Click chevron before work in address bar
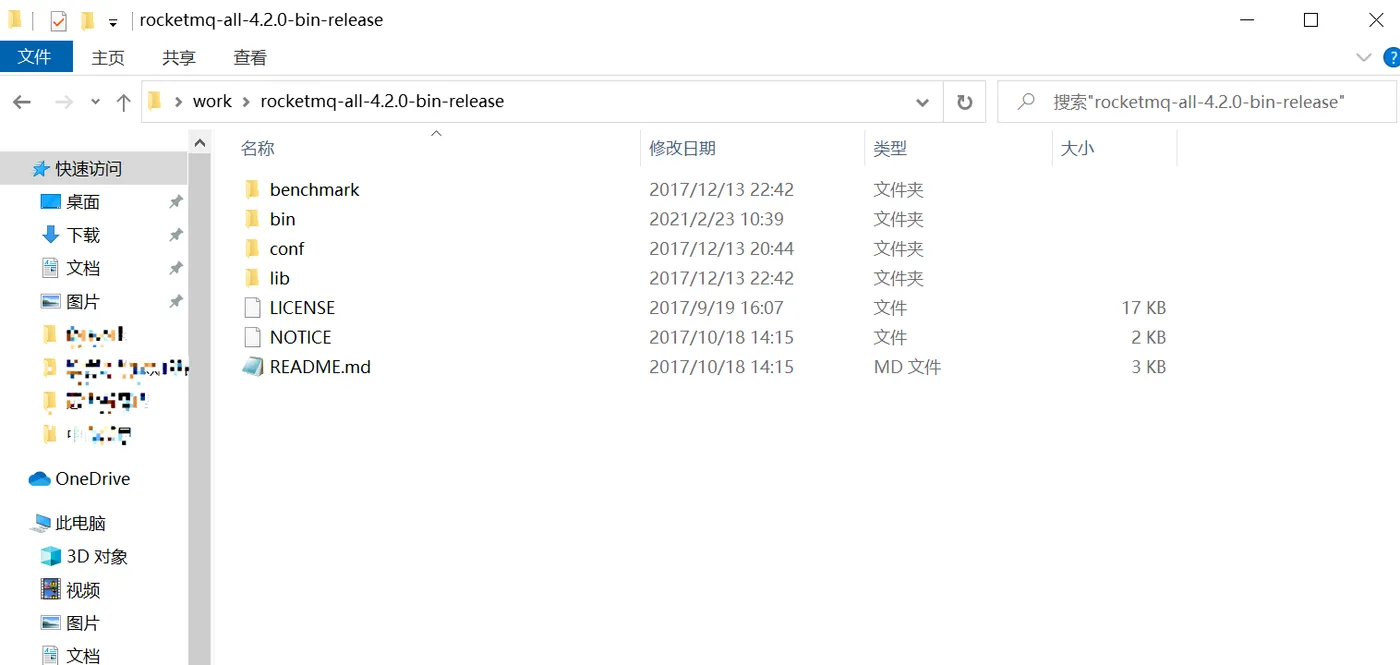Screen dimensions: 1400x665 pos(178,101)
